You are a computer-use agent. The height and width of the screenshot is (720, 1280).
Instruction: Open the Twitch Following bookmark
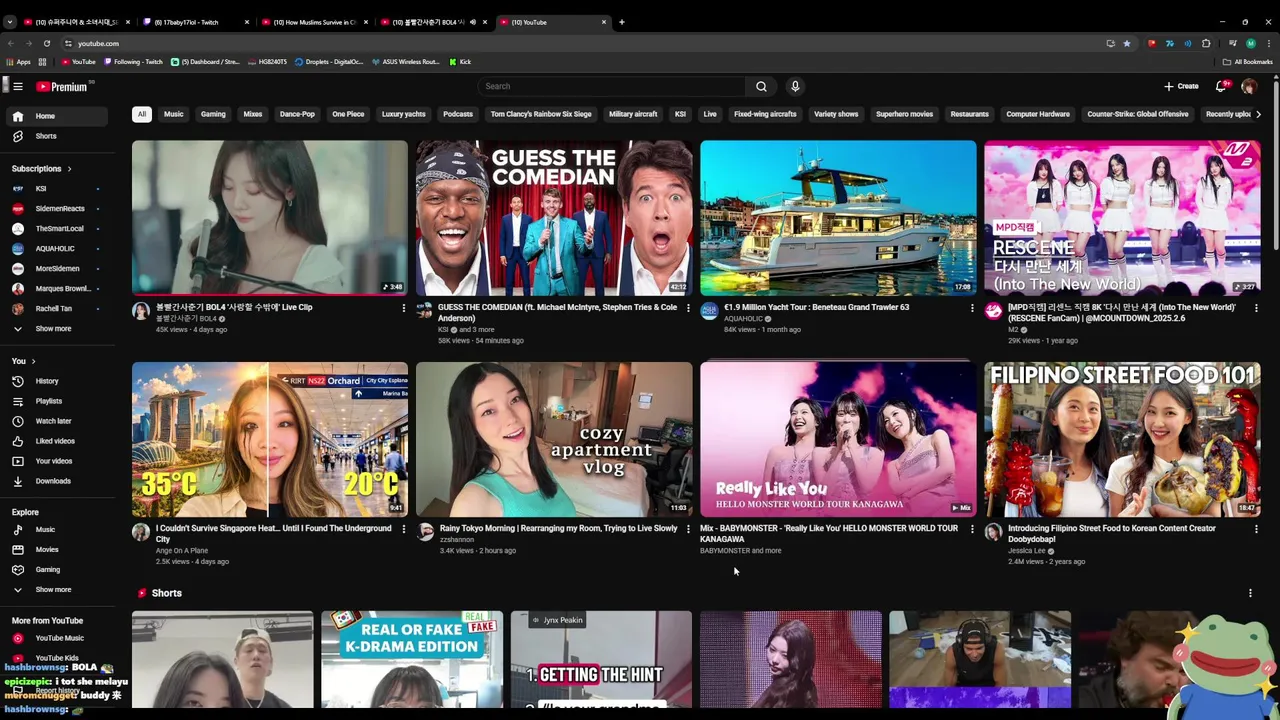pyautogui.click(x=133, y=62)
